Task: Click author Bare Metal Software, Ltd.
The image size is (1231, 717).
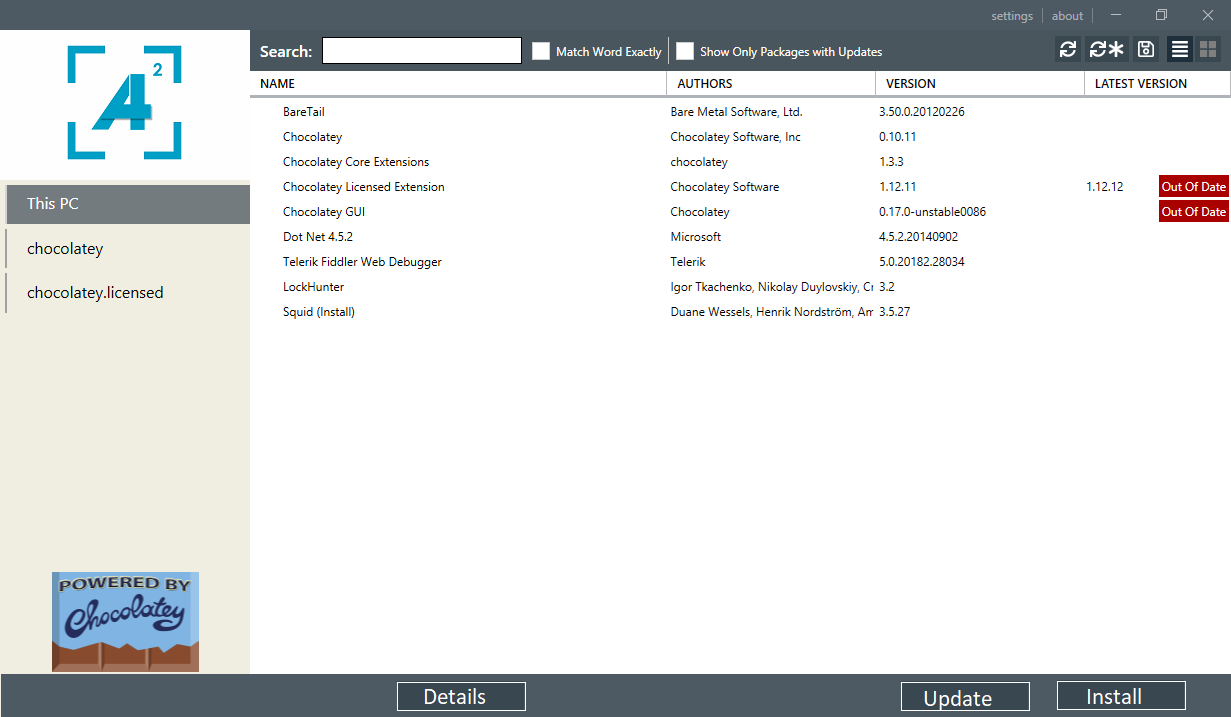Action: pos(736,112)
